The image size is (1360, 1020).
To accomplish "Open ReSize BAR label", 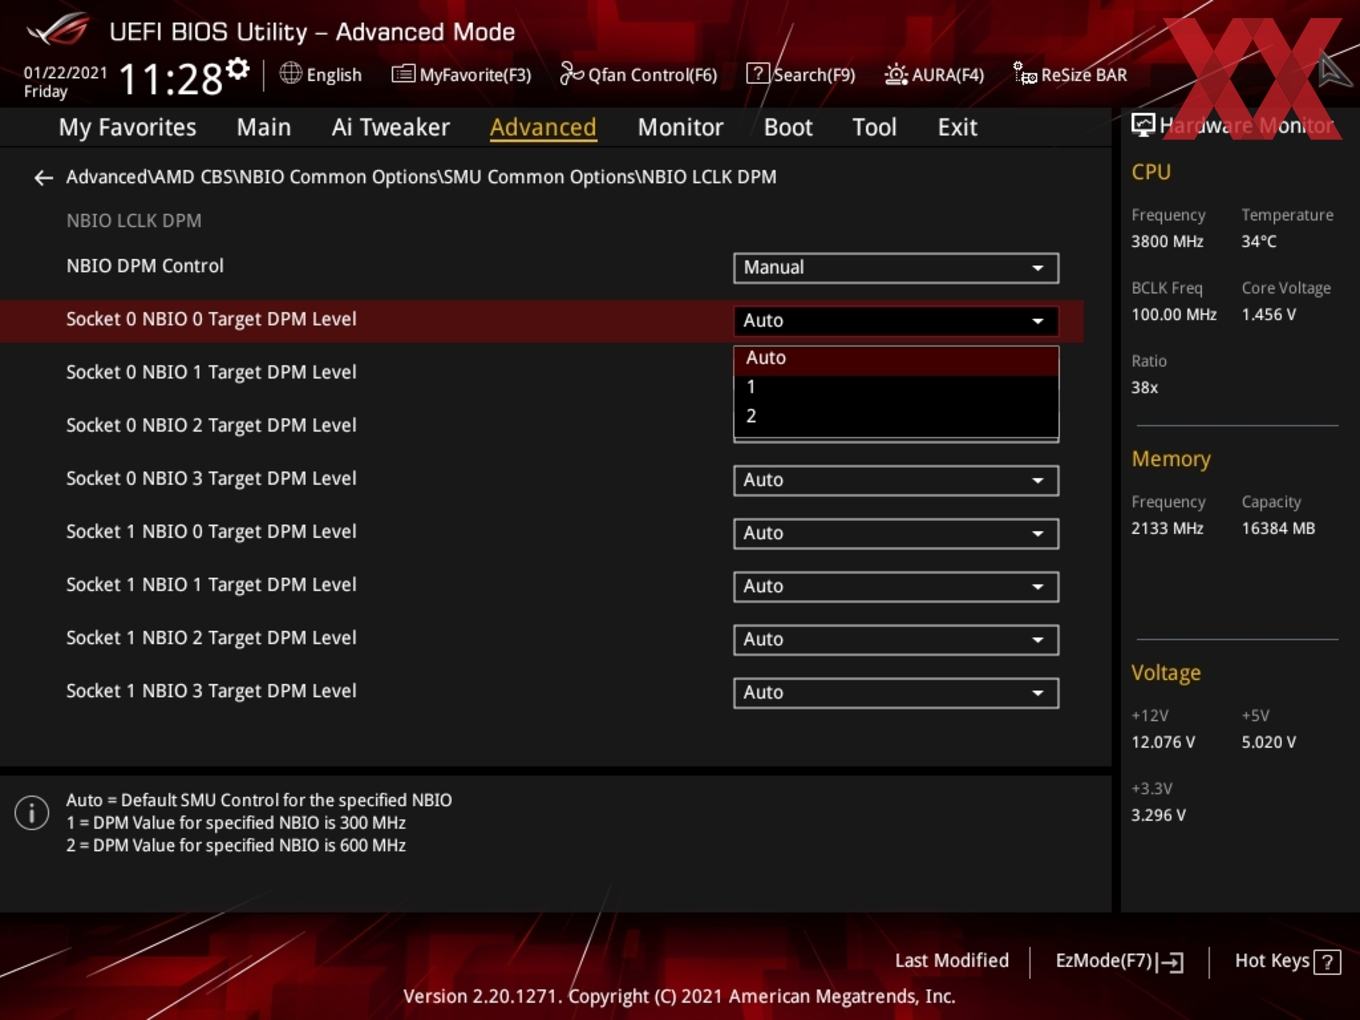I will point(1084,75).
